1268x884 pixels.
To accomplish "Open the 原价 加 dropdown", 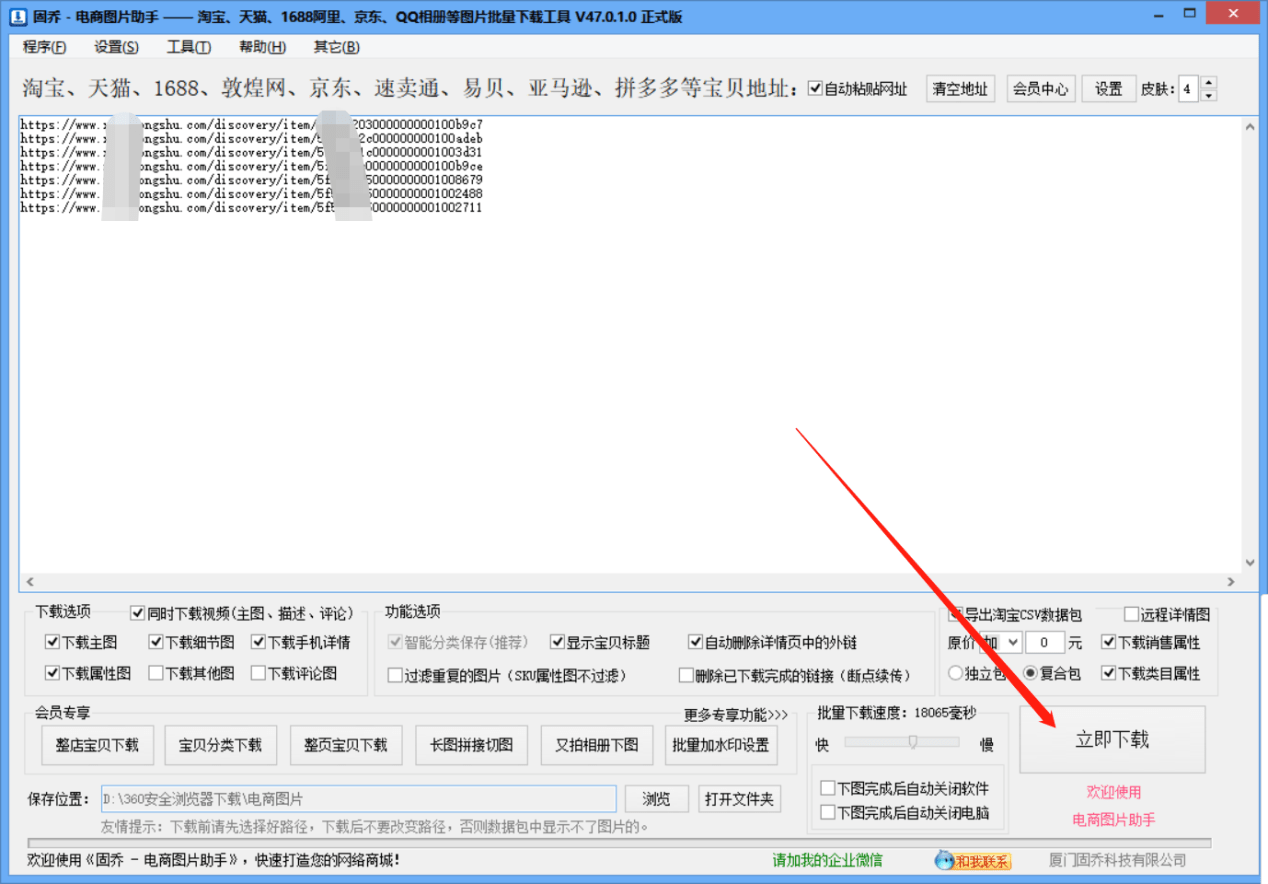I will [1000, 642].
